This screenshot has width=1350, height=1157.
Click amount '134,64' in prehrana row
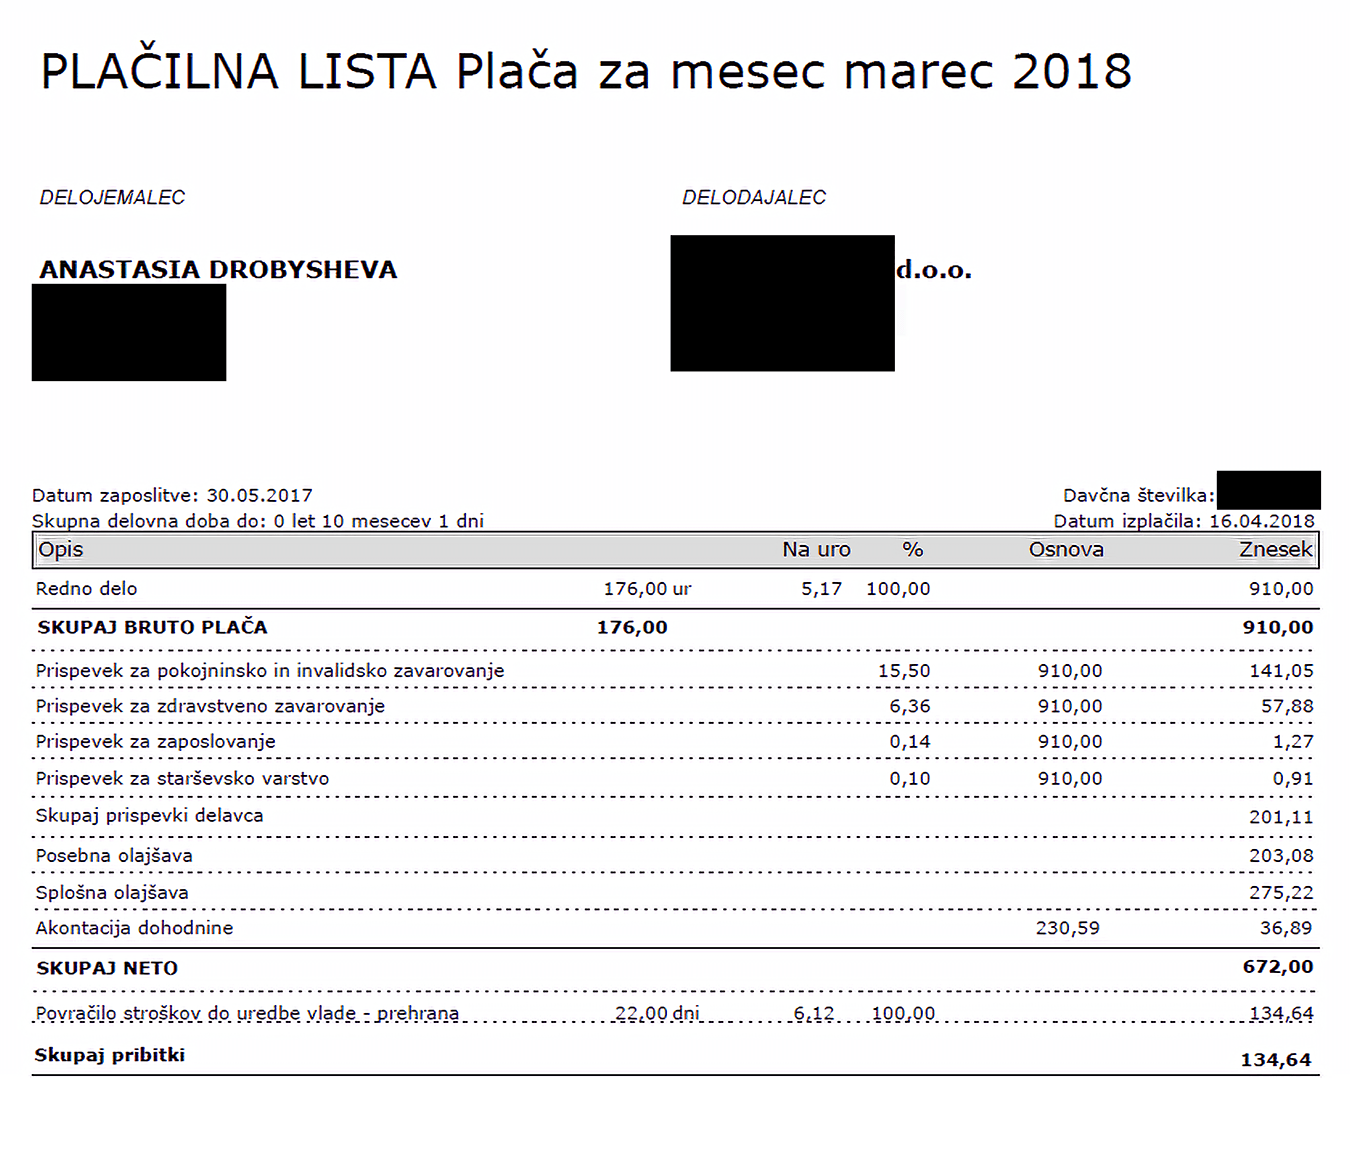click(x=1281, y=1013)
